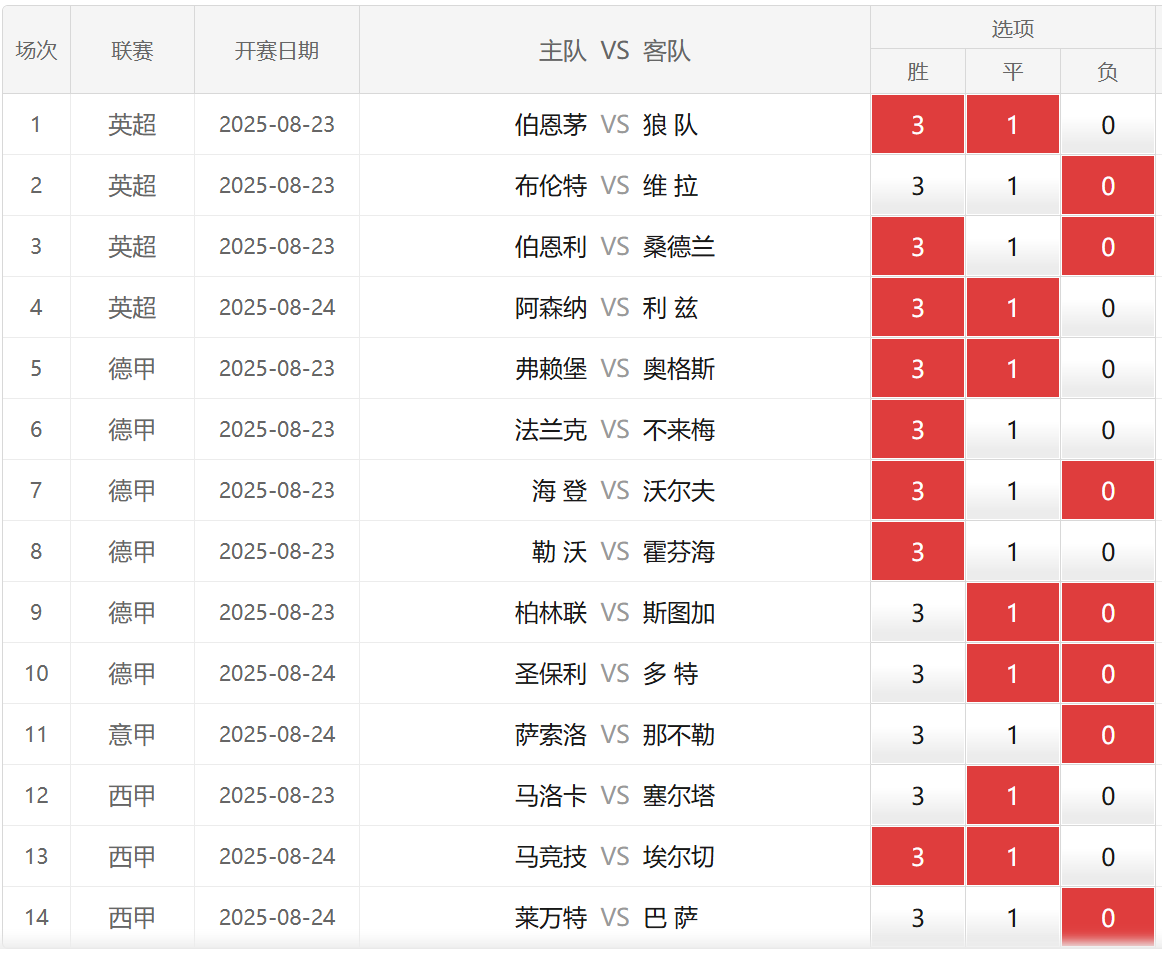This screenshot has height=954, width=1162.
Task: Select loss option 0 for 弗赖堡 VS 奥格斯
Action: click(x=1107, y=368)
